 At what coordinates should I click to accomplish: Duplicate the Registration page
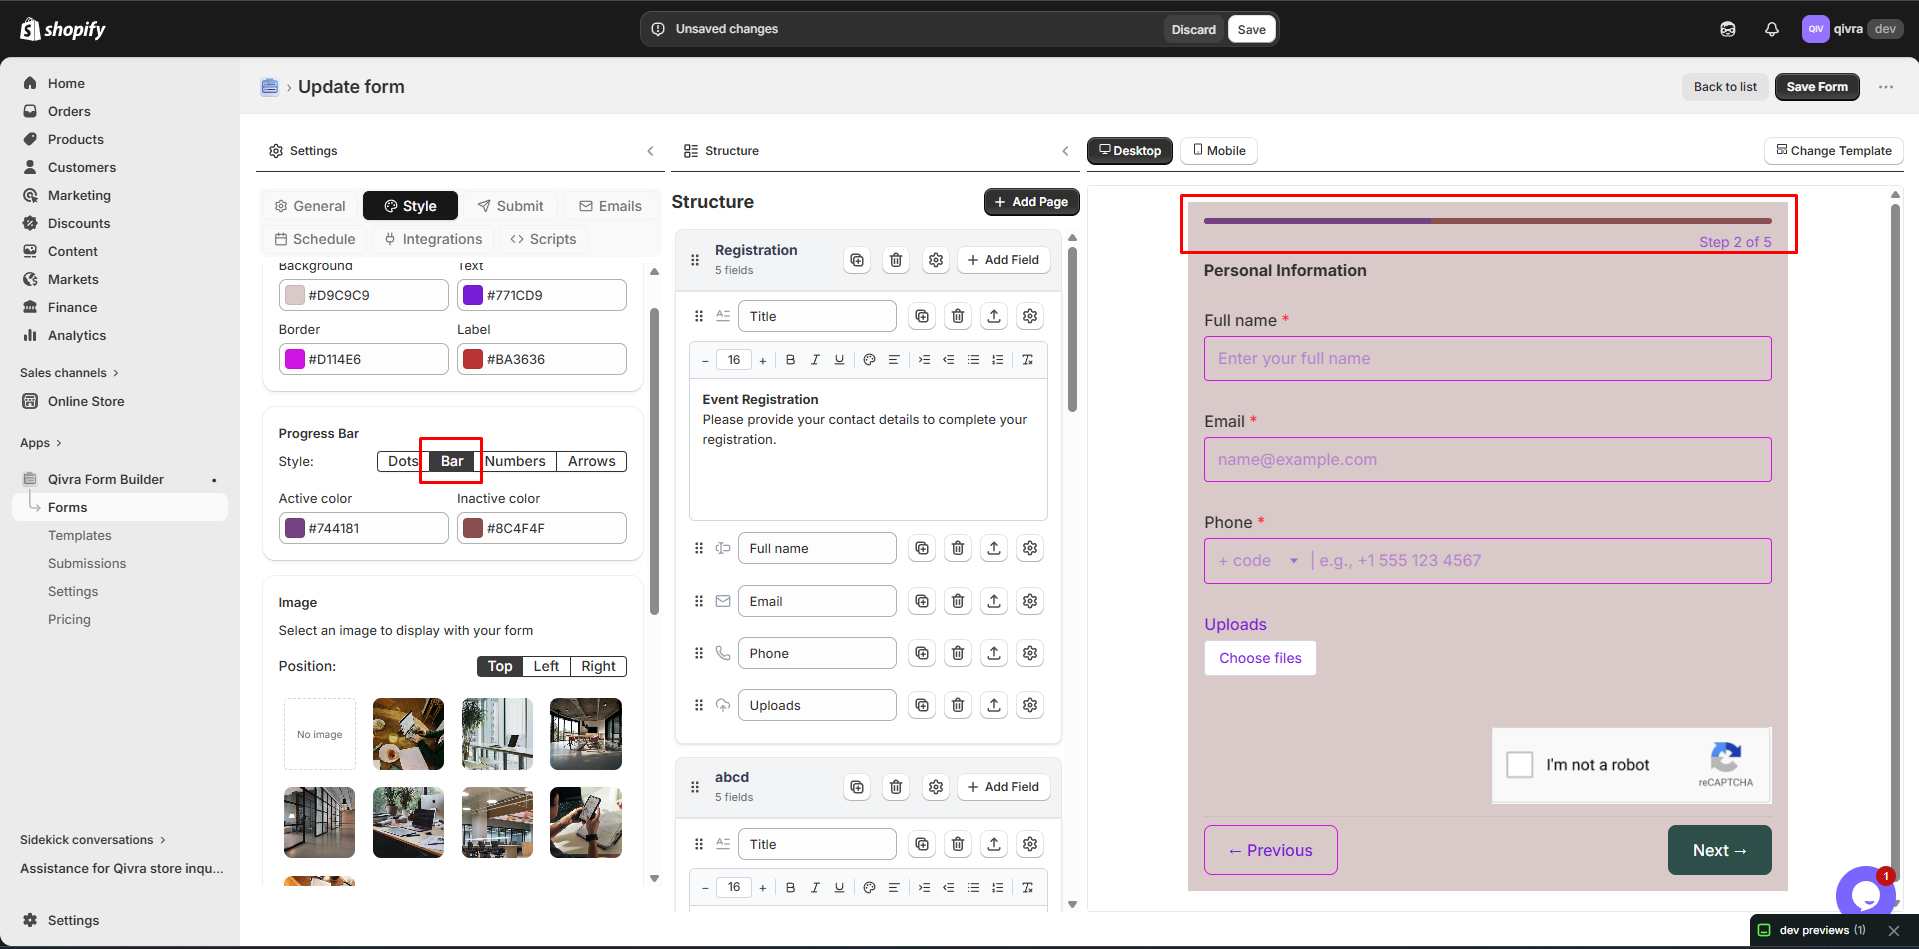(x=857, y=260)
